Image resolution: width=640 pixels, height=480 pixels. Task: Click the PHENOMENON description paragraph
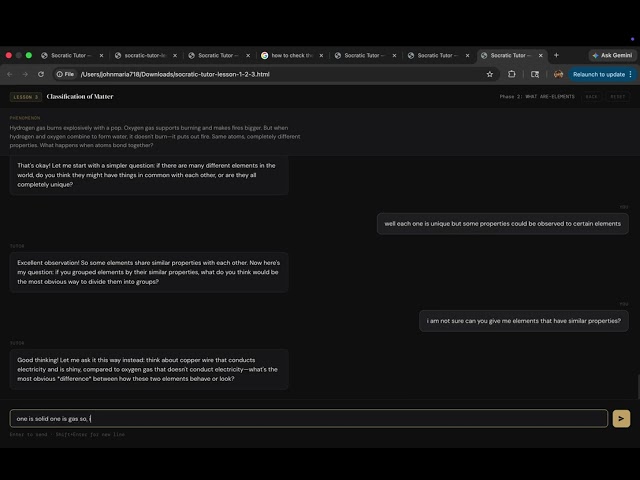pos(155,136)
